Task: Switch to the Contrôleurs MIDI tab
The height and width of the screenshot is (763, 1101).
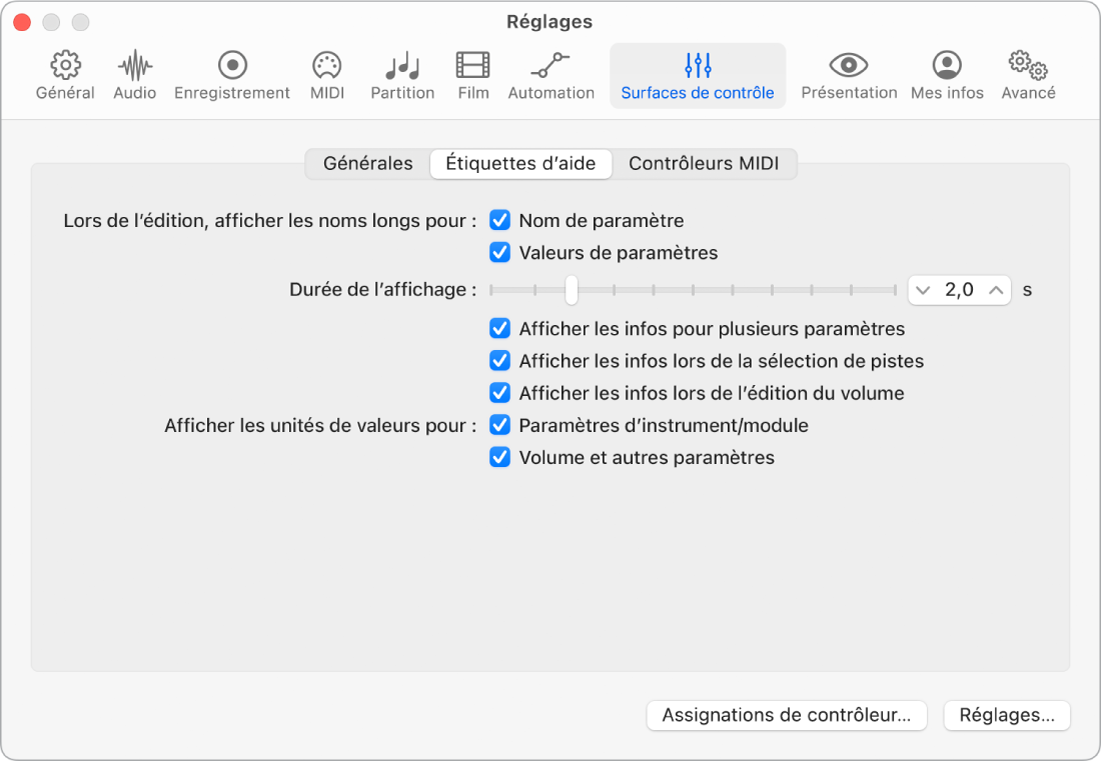Action: [x=704, y=164]
